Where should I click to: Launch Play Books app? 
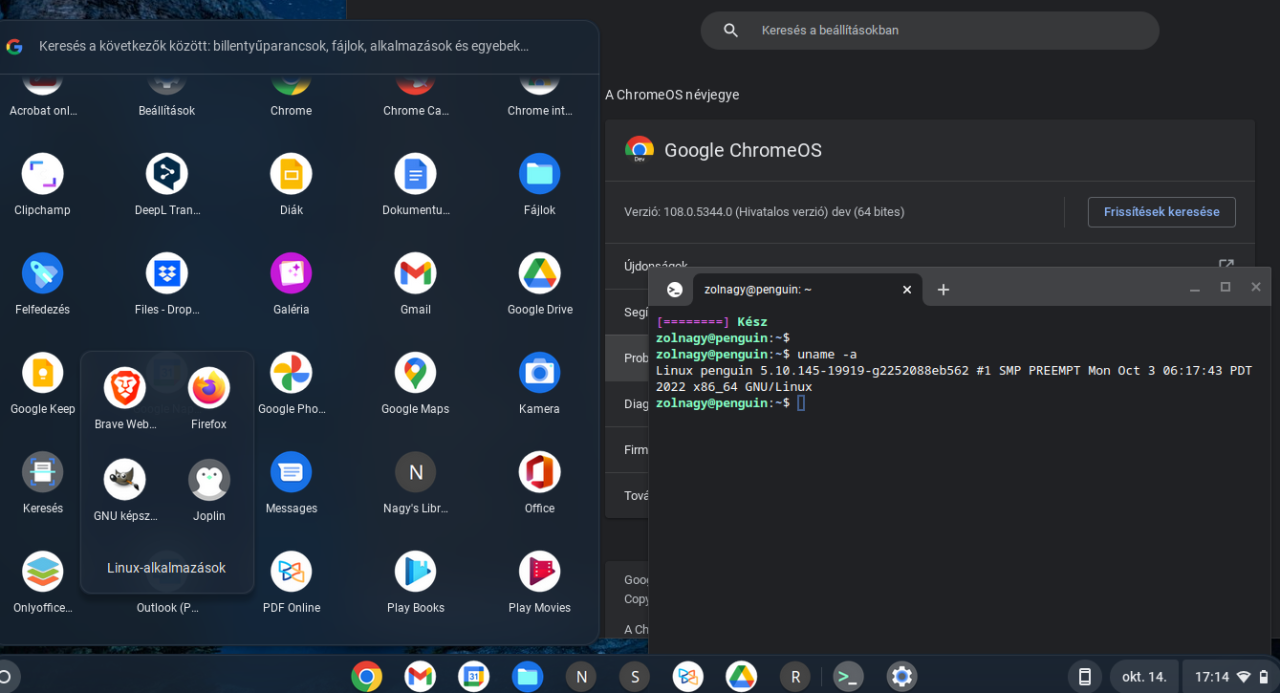[x=415, y=571]
